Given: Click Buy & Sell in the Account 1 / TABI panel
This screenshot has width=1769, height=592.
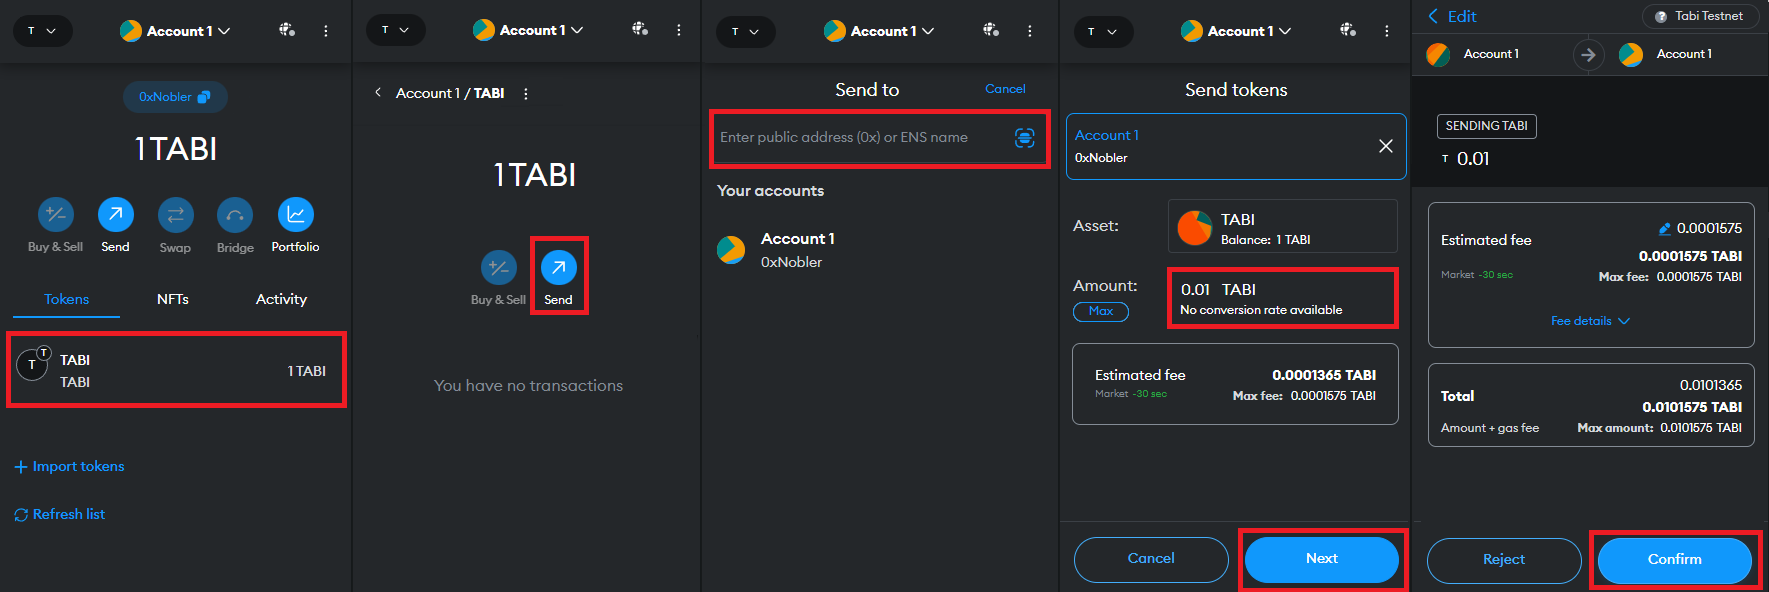Looking at the screenshot, I should (499, 268).
